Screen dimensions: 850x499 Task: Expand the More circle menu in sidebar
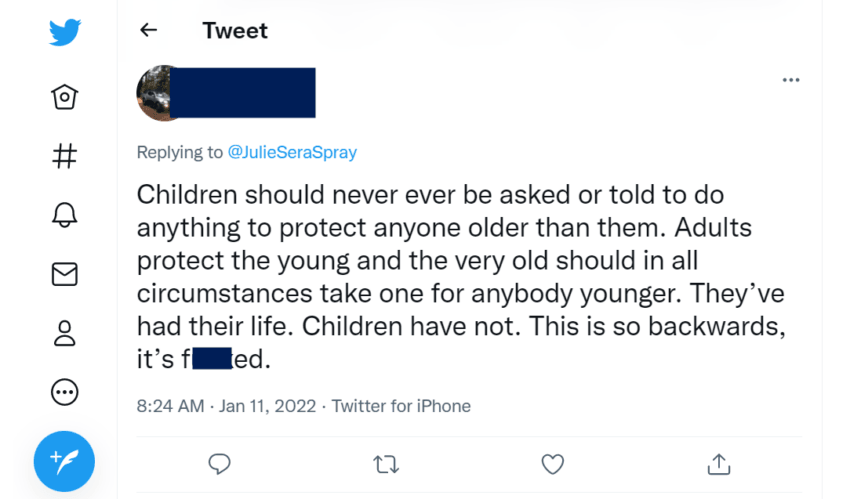coord(65,392)
